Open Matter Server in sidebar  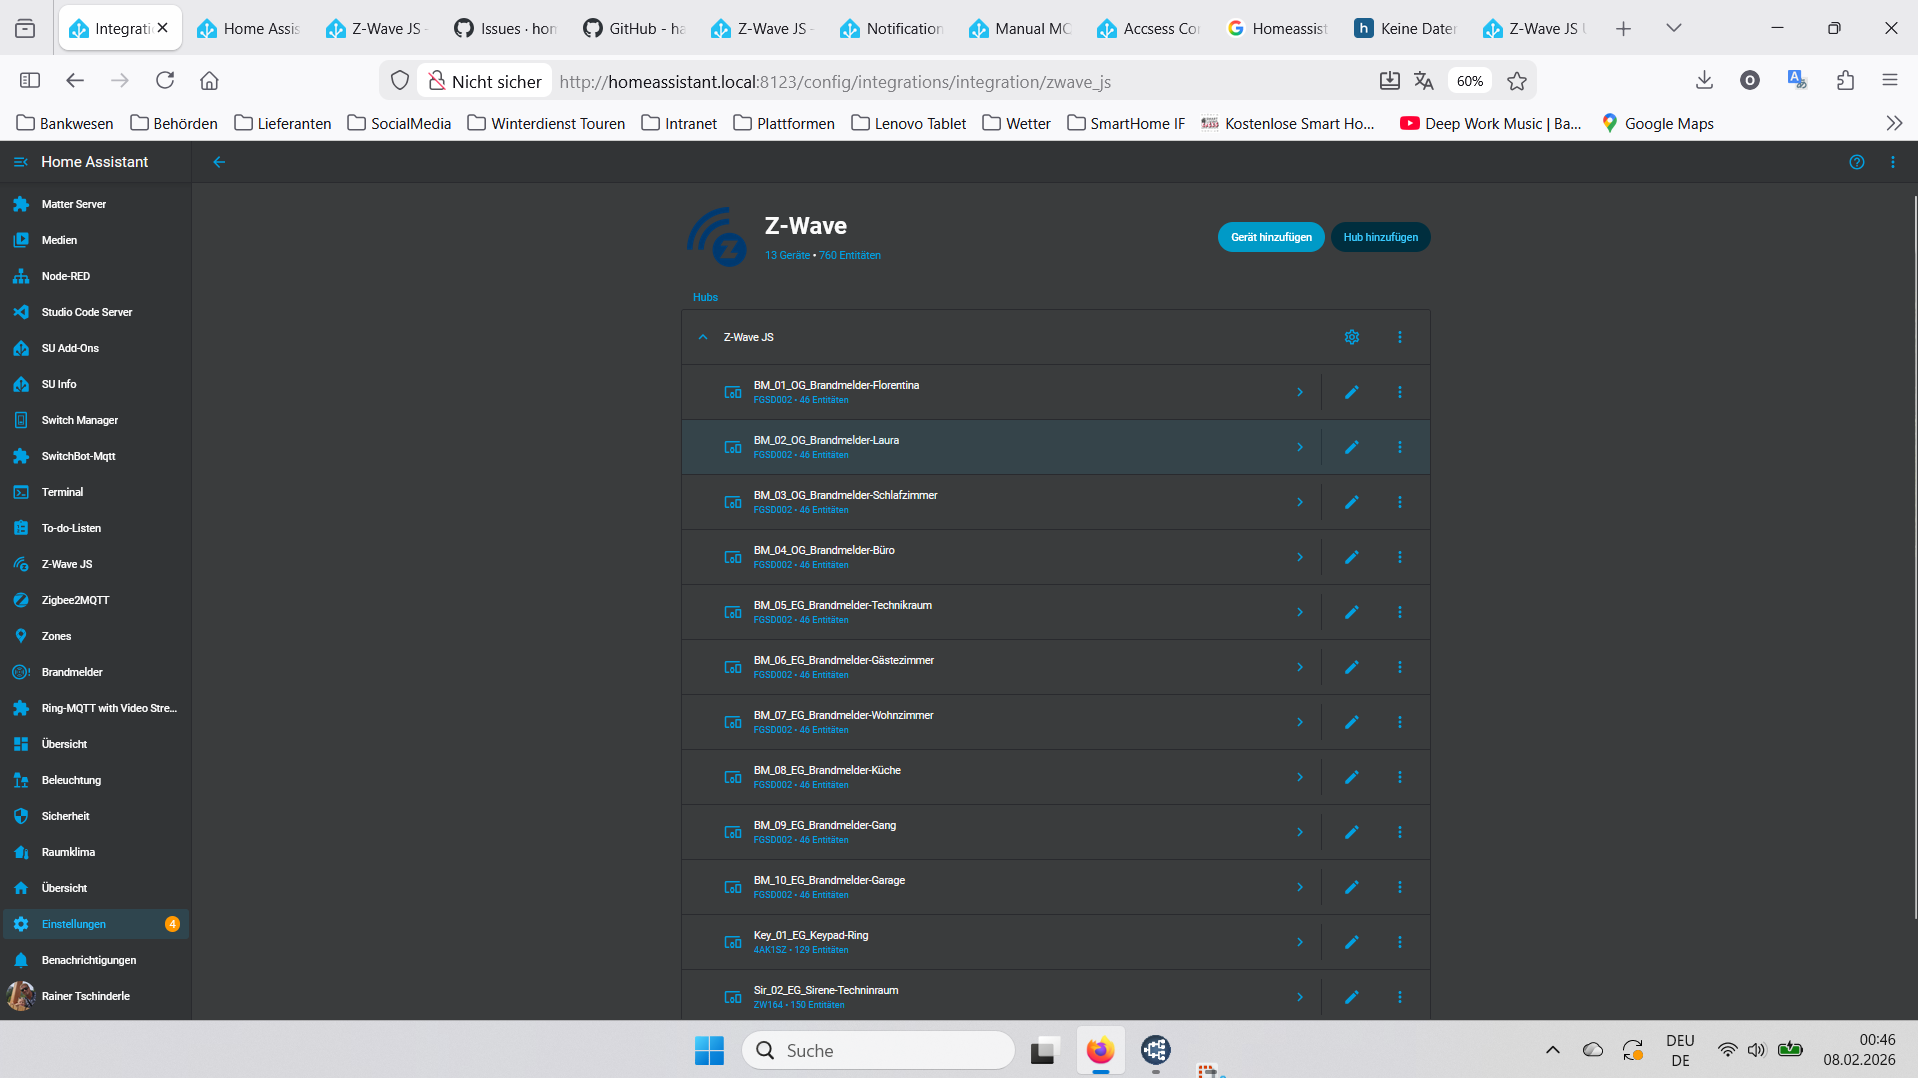coord(96,204)
